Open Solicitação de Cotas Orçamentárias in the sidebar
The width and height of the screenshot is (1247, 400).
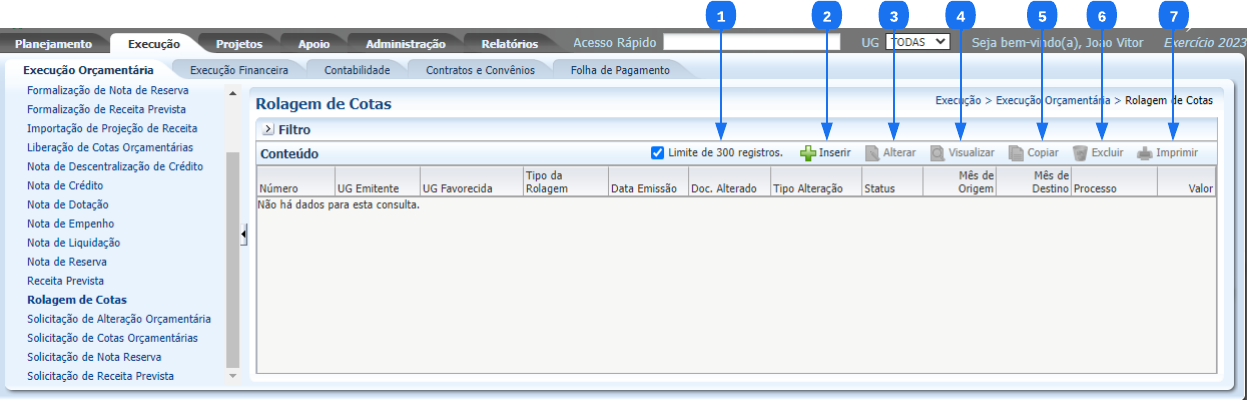(x=112, y=338)
